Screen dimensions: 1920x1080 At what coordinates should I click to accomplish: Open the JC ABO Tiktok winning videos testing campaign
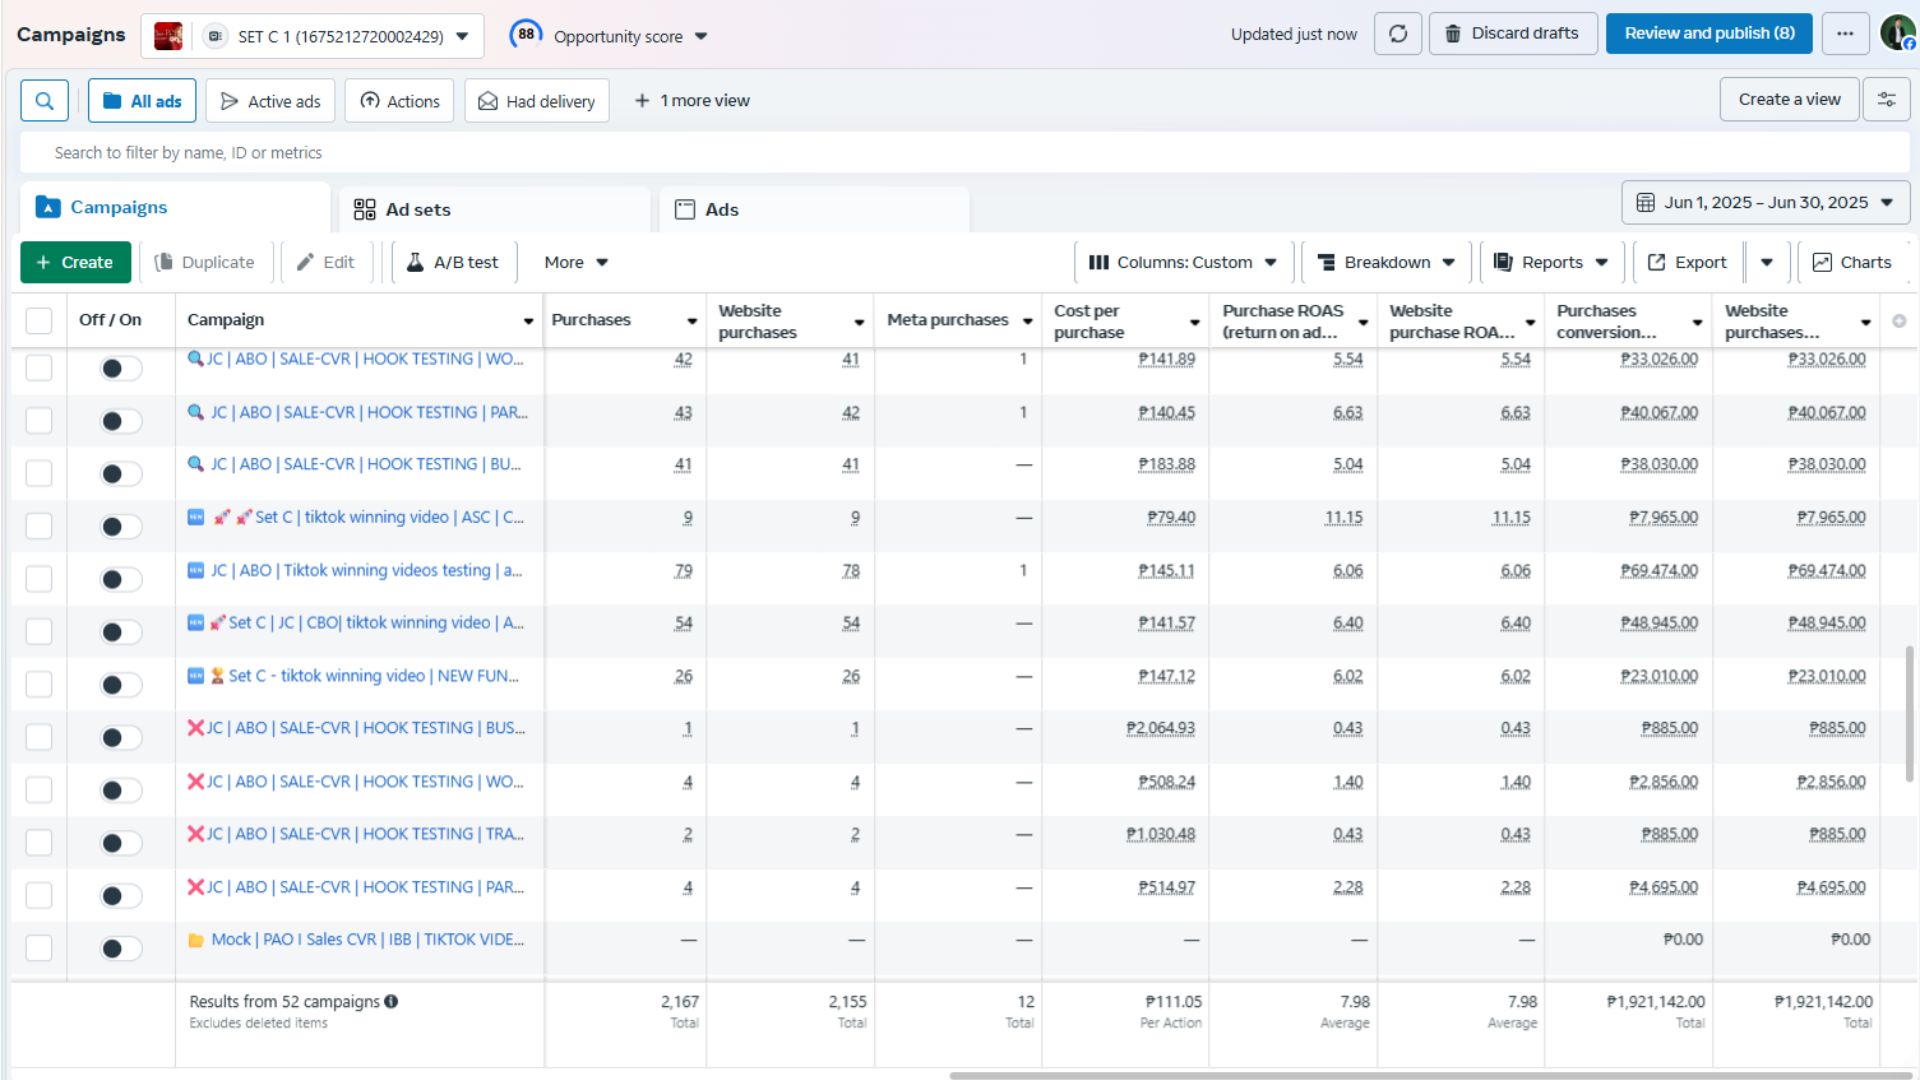tap(366, 570)
